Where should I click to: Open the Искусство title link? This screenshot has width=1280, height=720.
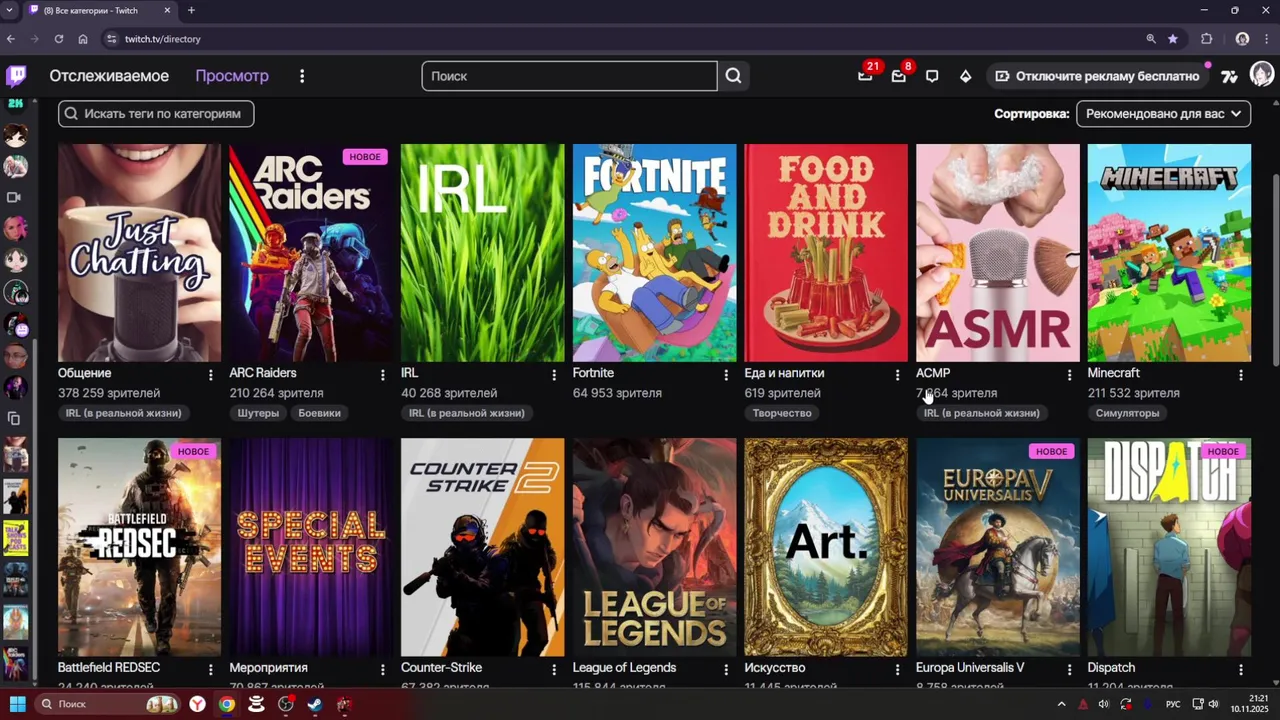pos(775,668)
